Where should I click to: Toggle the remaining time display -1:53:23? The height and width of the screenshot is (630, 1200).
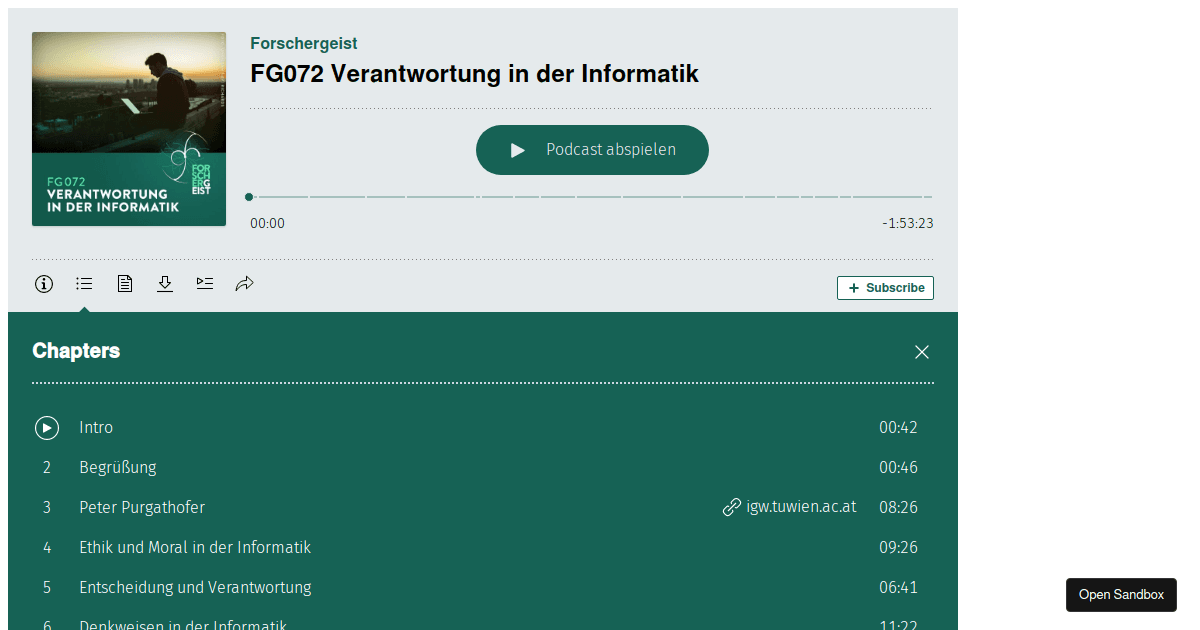[x=907, y=223]
